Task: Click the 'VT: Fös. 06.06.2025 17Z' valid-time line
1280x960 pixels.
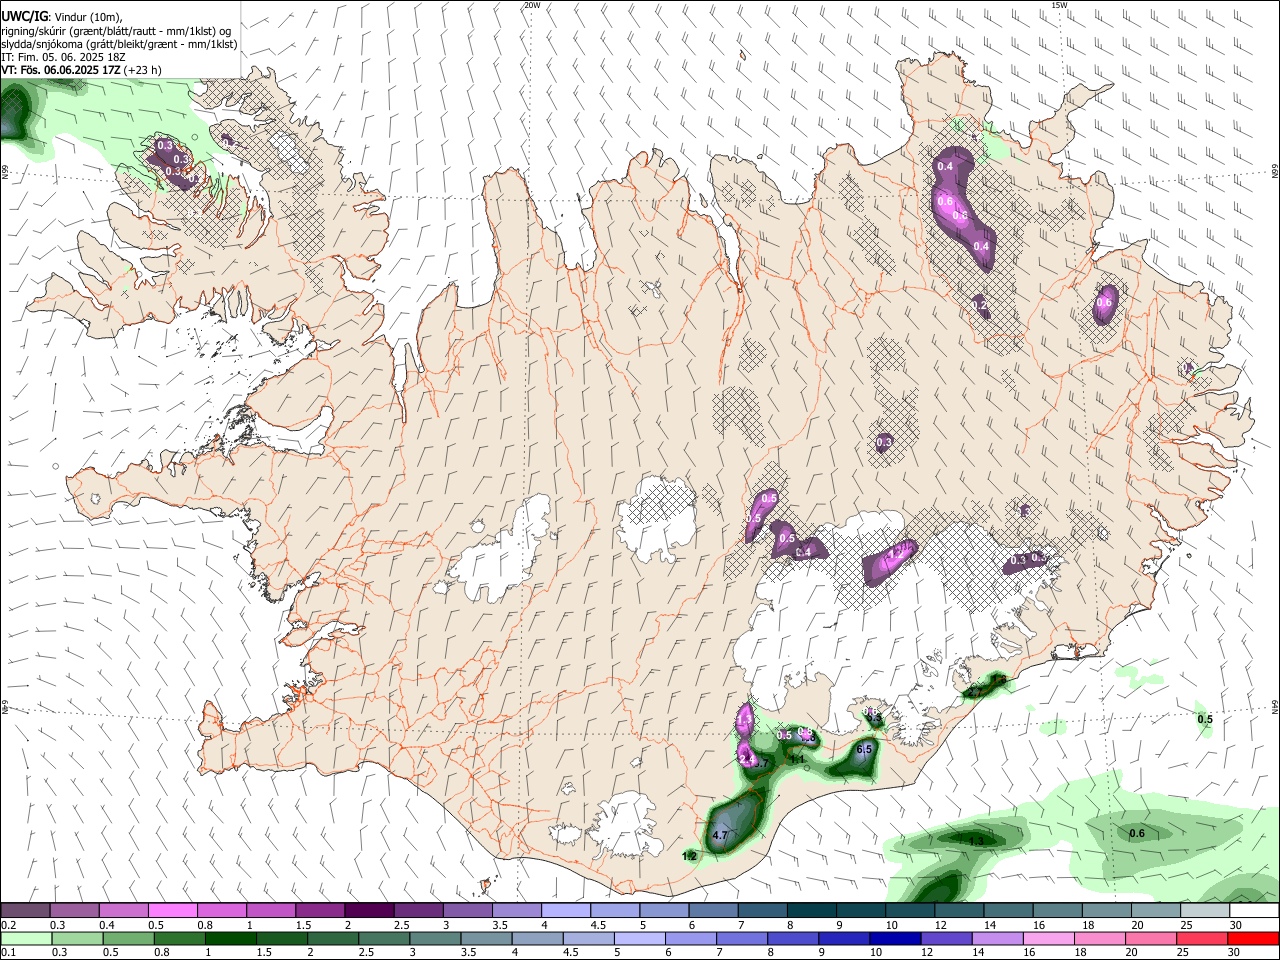Action: [x=62, y=70]
